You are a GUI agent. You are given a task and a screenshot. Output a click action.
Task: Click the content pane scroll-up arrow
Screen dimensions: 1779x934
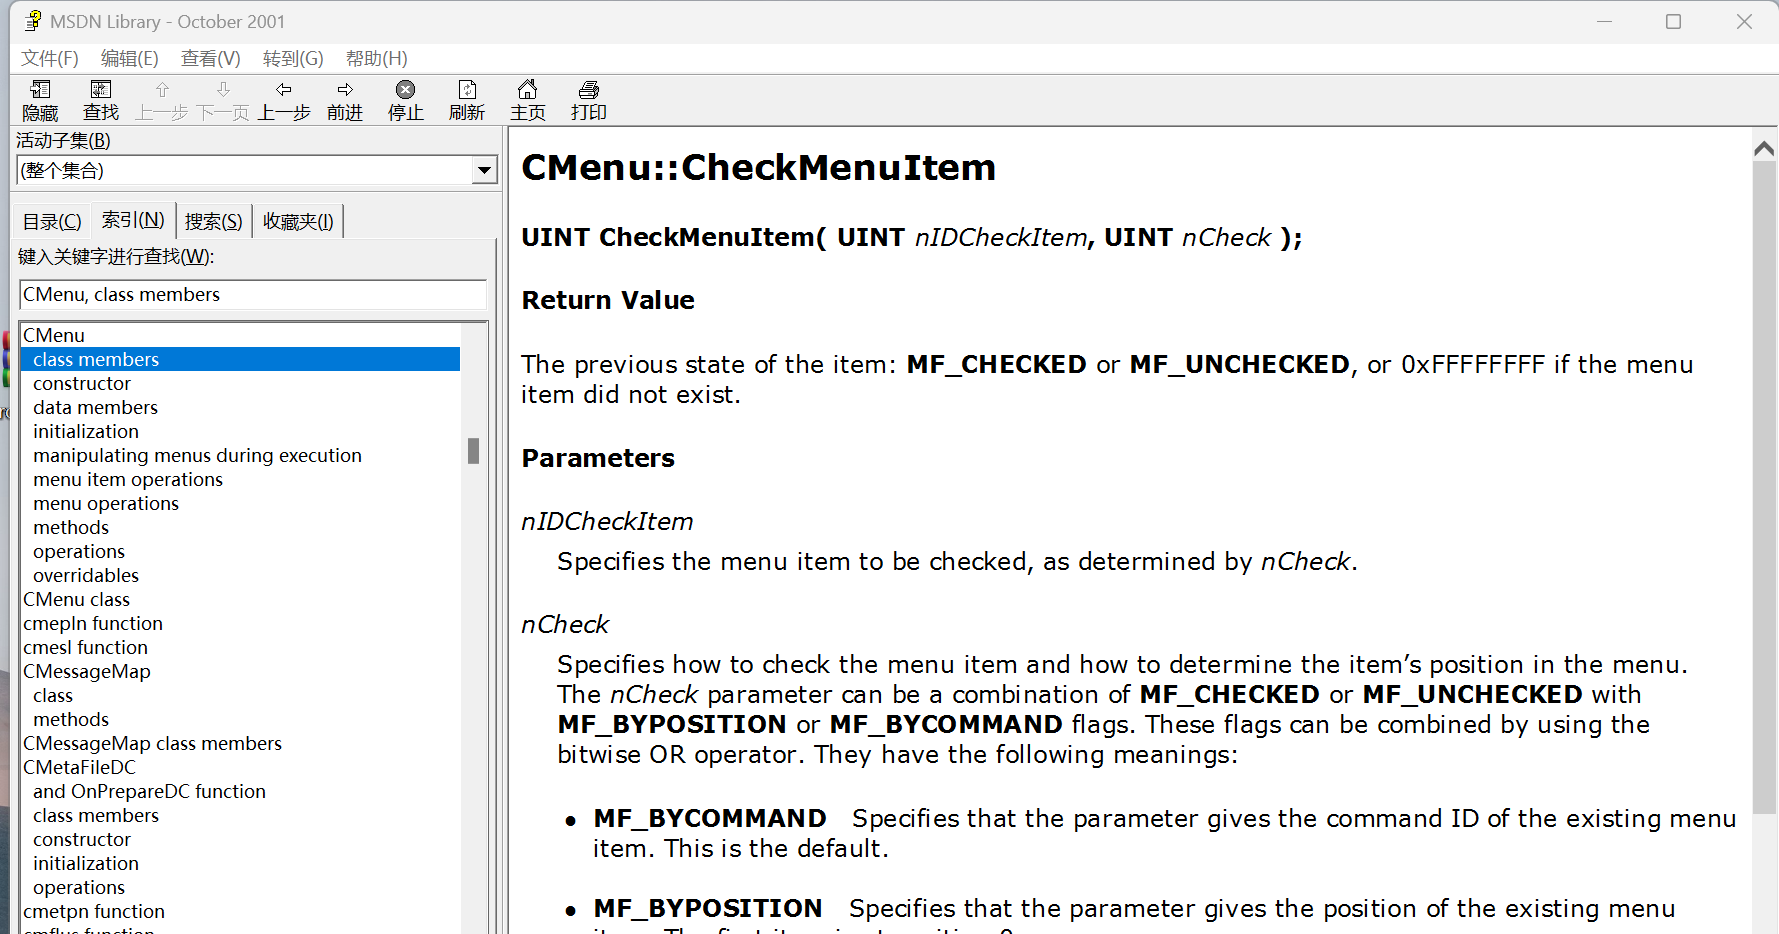pos(1764,149)
